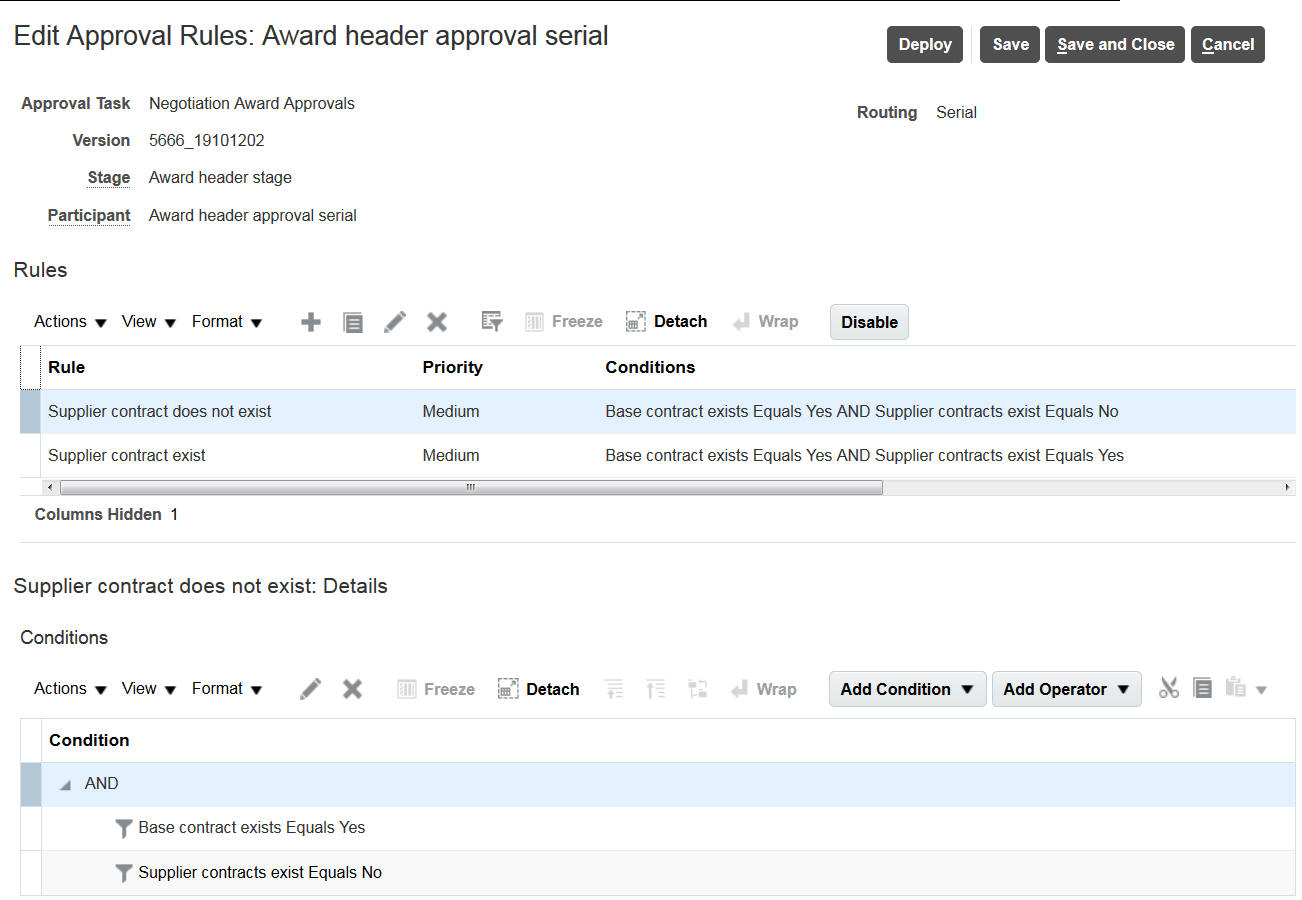Deploy the approval rules
Image resolution: width=1302 pixels, height=900 pixels.
pyautogui.click(x=923, y=44)
